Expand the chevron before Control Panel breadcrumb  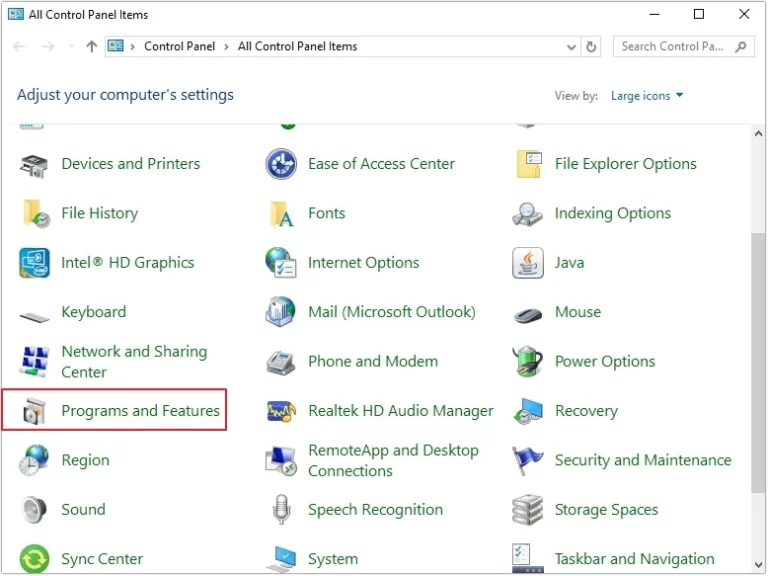(x=132, y=47)
